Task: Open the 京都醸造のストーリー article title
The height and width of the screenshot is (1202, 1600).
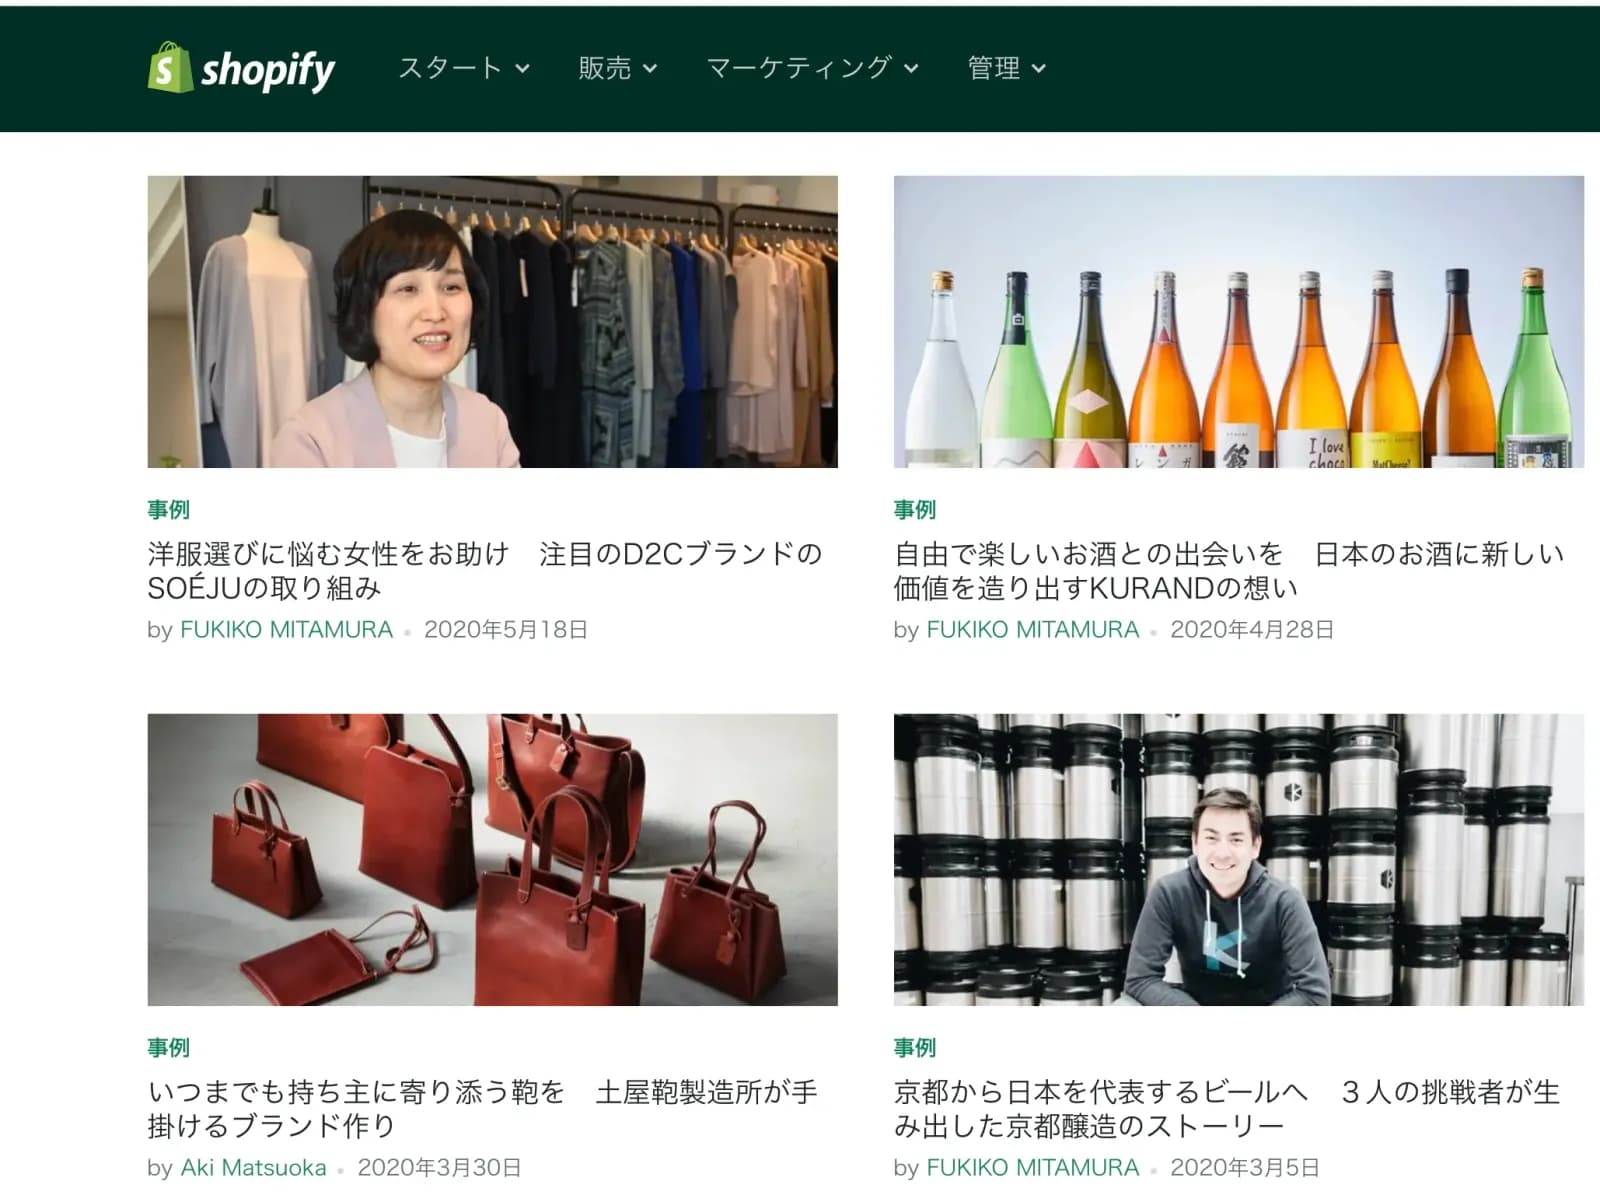Action: click(x=1227, y=1109)
